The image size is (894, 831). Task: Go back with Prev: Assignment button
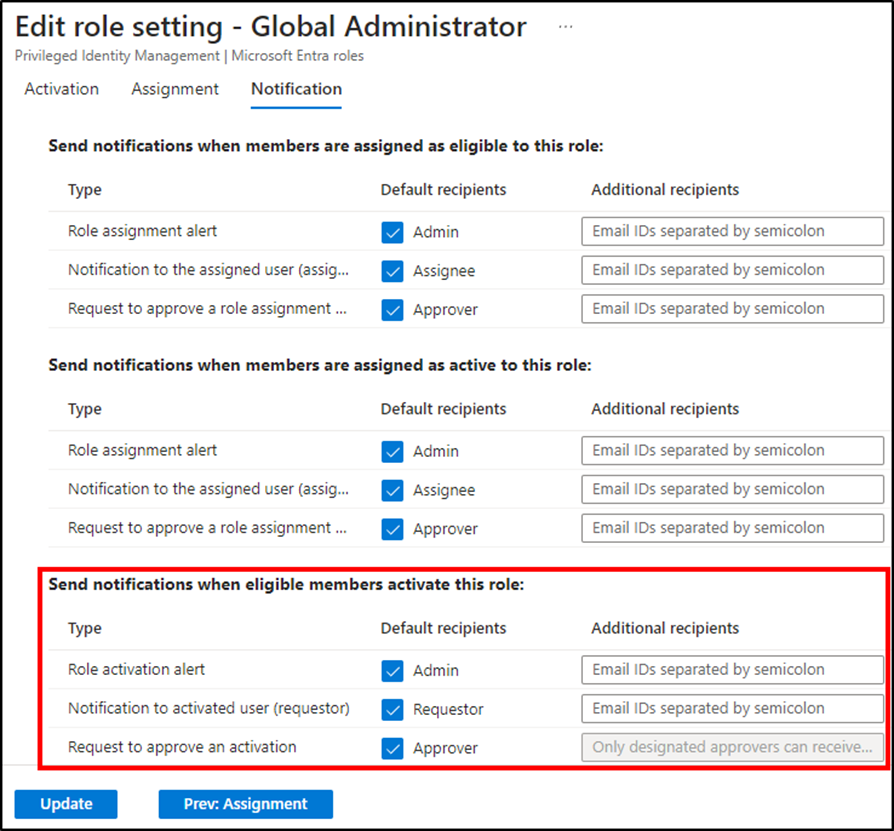[x=246, y=804]
